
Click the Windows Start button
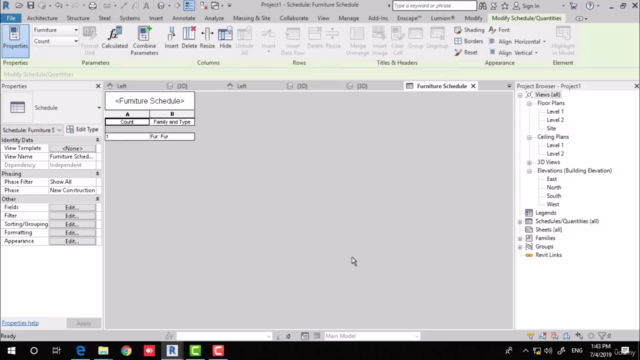click(11, 351)
